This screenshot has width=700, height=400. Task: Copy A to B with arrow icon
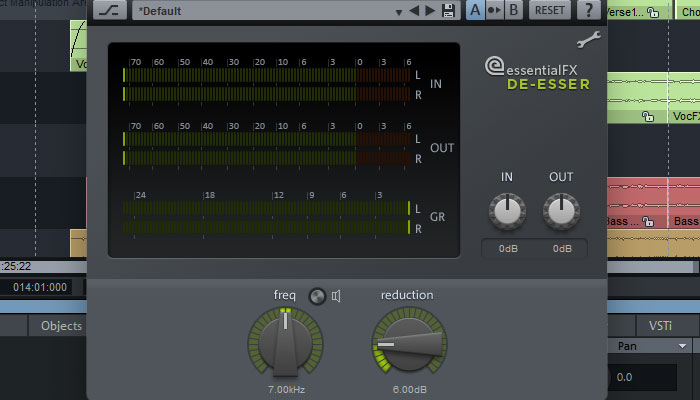pos(494,10)
